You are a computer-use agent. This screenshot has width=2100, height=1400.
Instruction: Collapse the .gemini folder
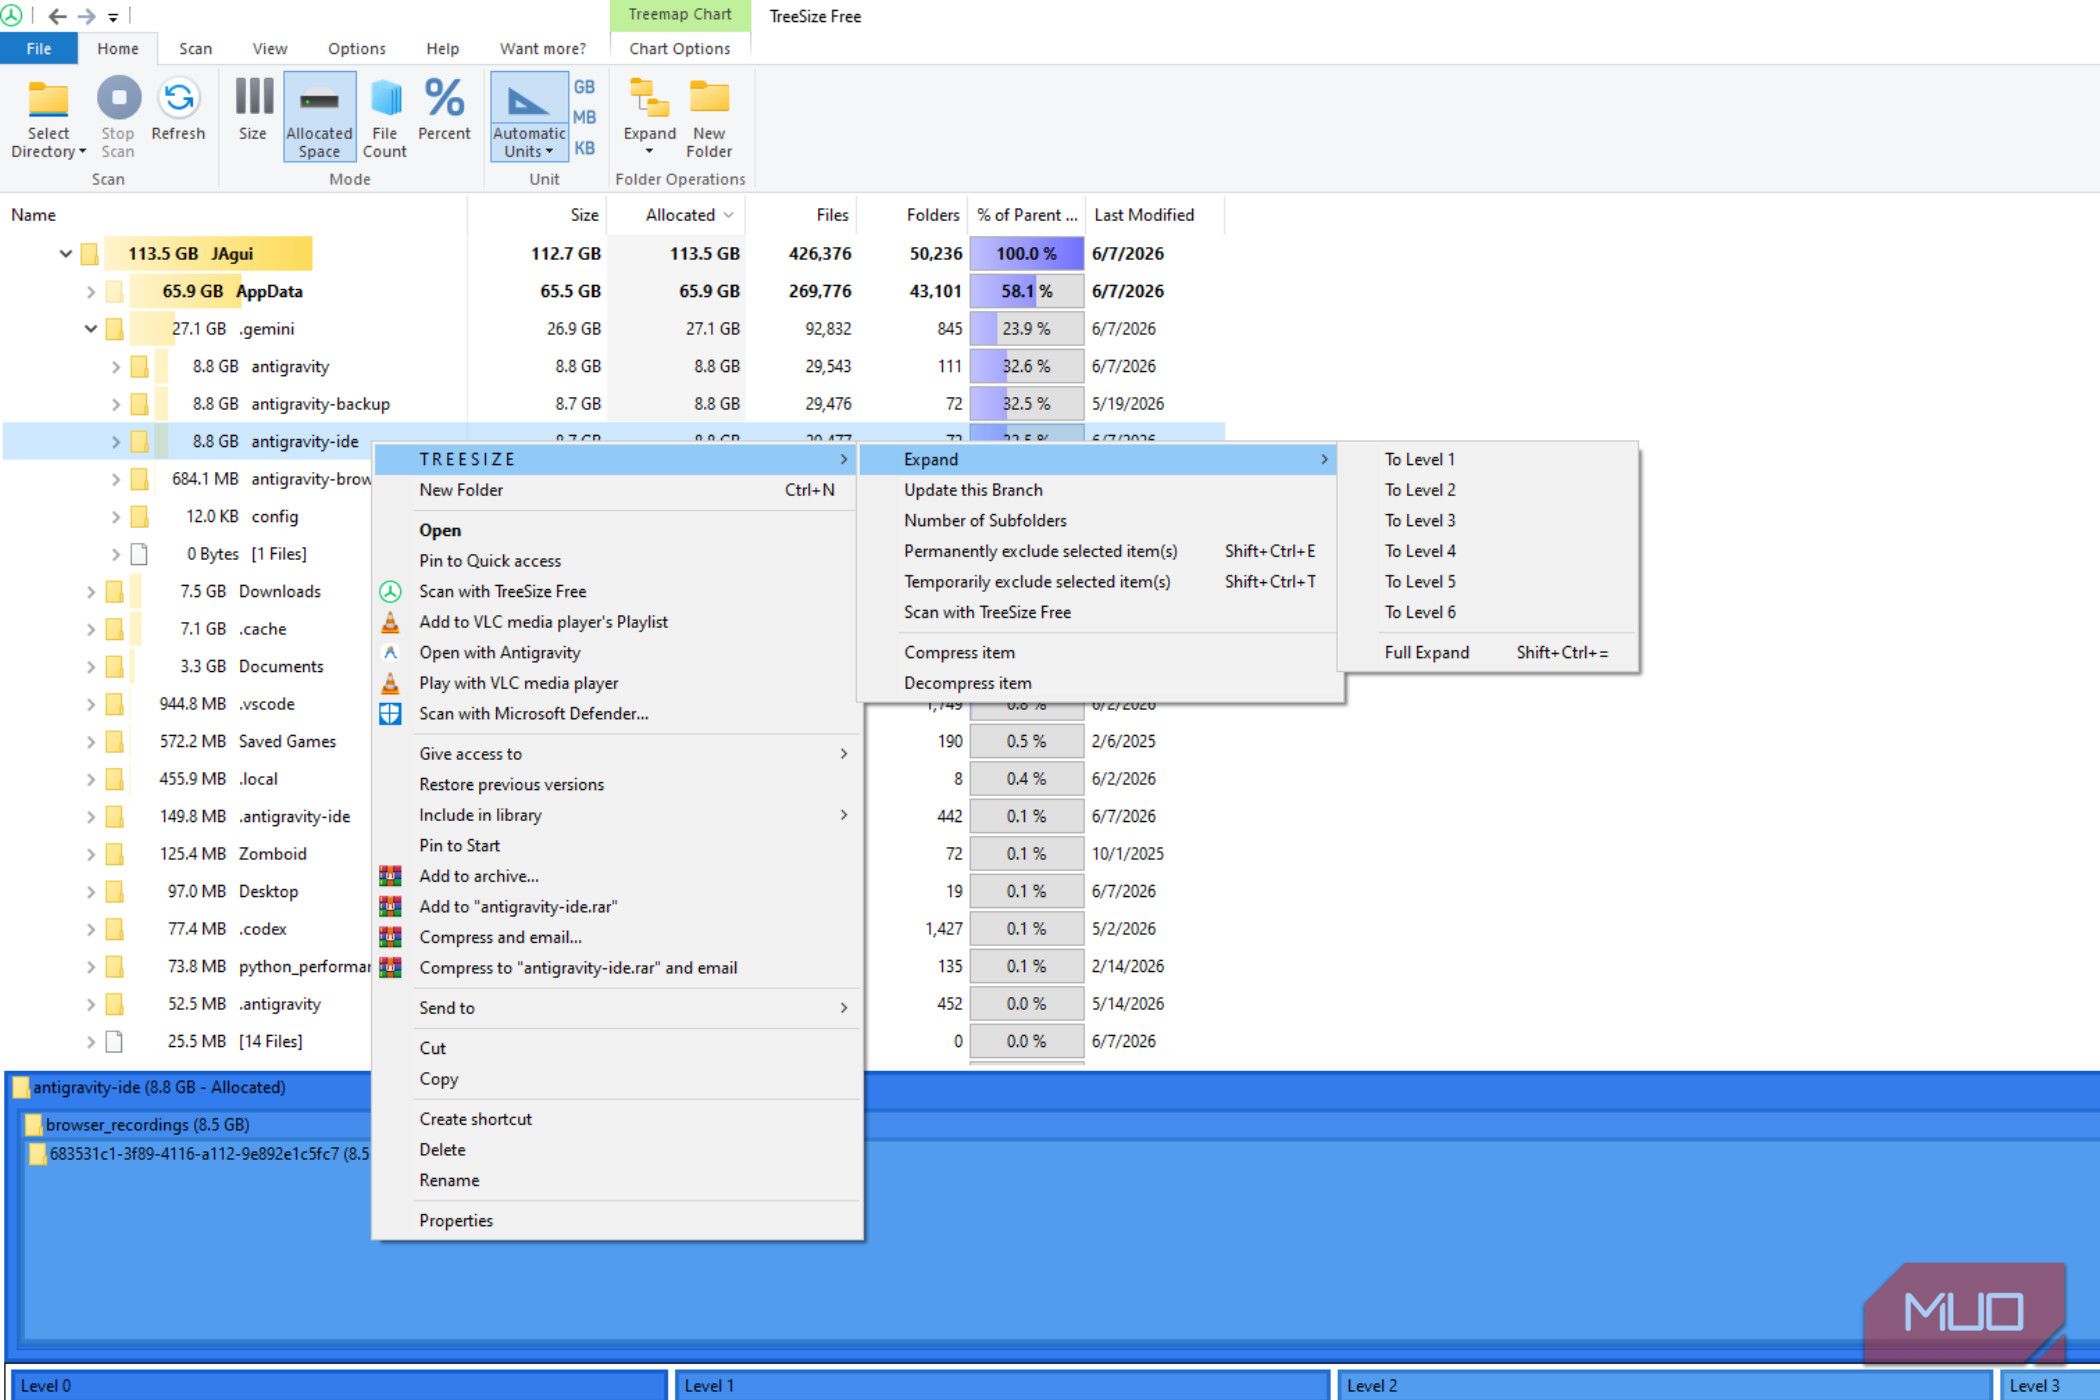(x=90, y=328)
